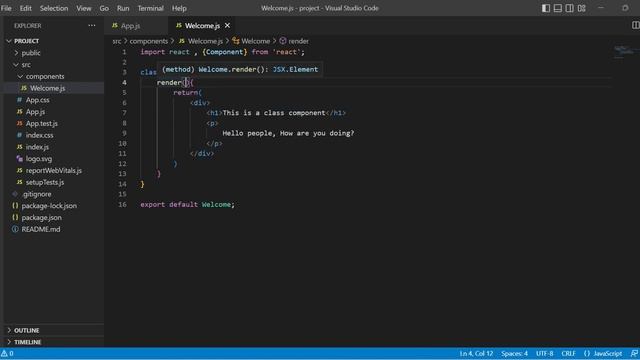Open the customize layout icon
This screenshot has width=640, height=360.
582,8
